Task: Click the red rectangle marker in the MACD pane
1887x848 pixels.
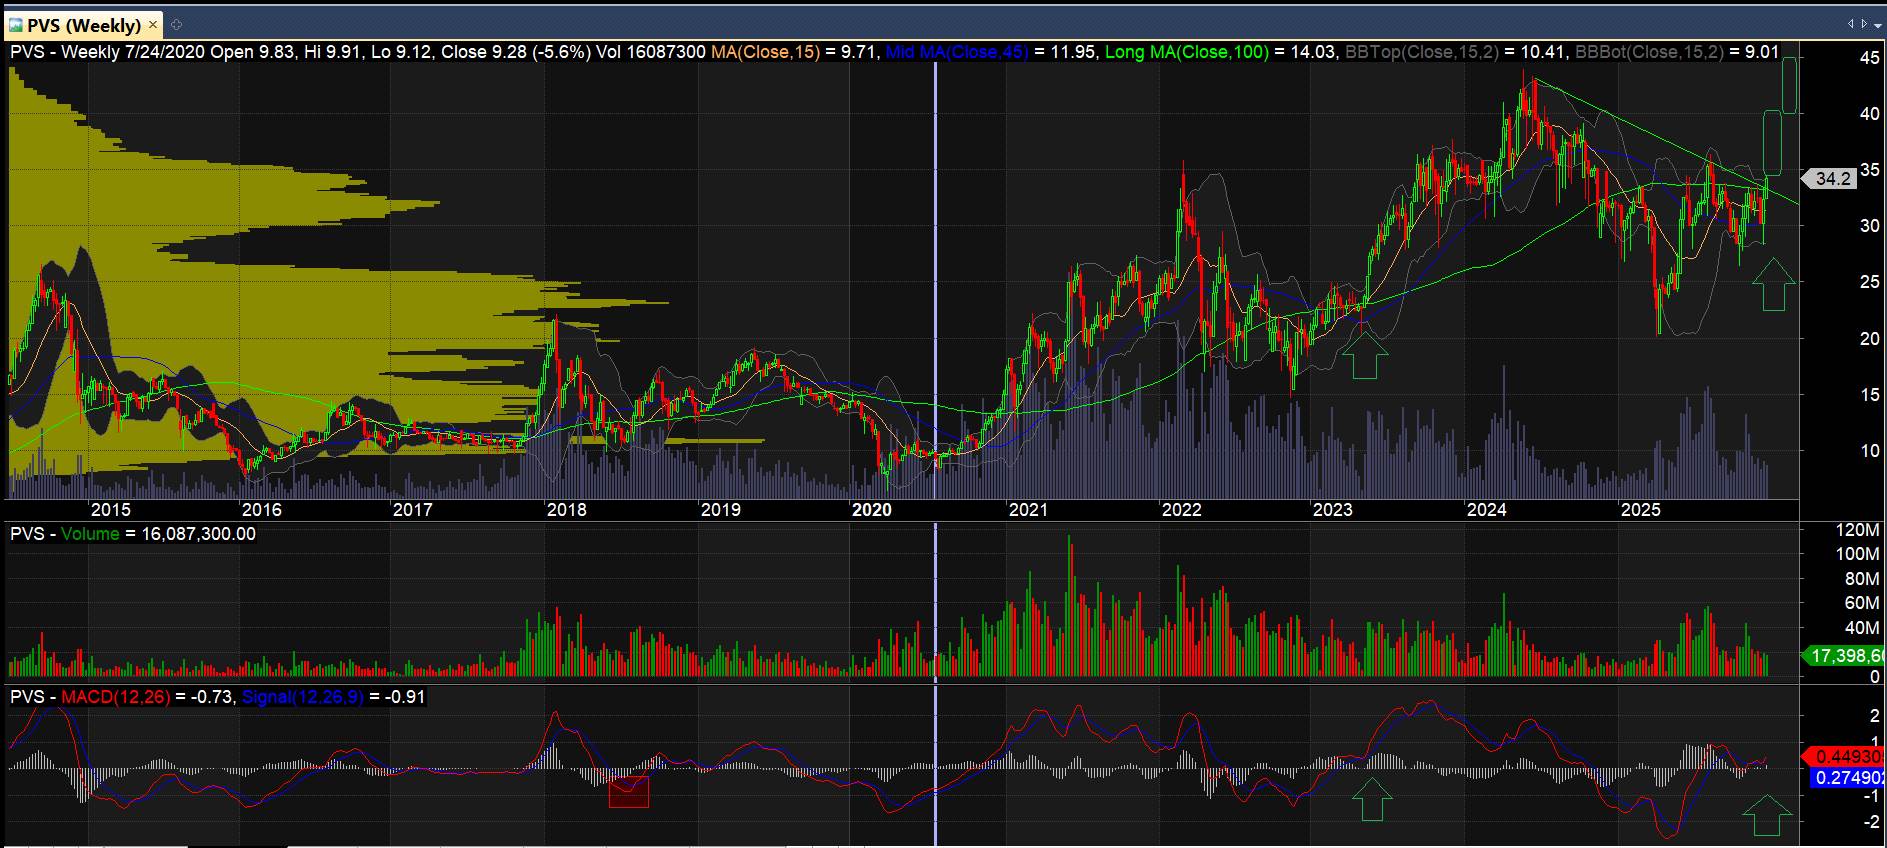Action: [629, 792]
